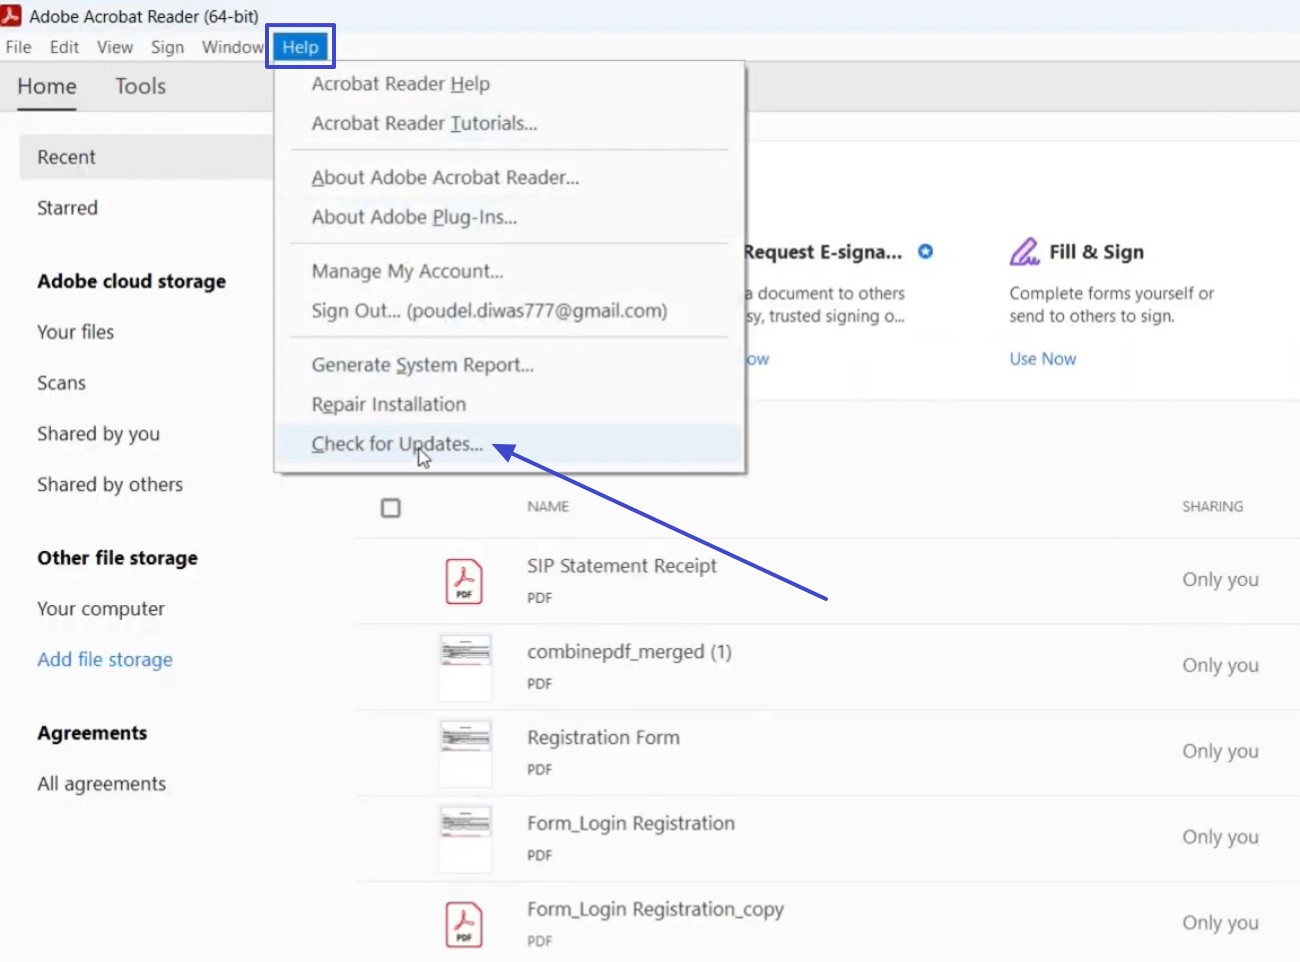Click the Form_Login Registration_copy PDF icon
Viewport: 1300px width, 962px height.
[464, 924]
